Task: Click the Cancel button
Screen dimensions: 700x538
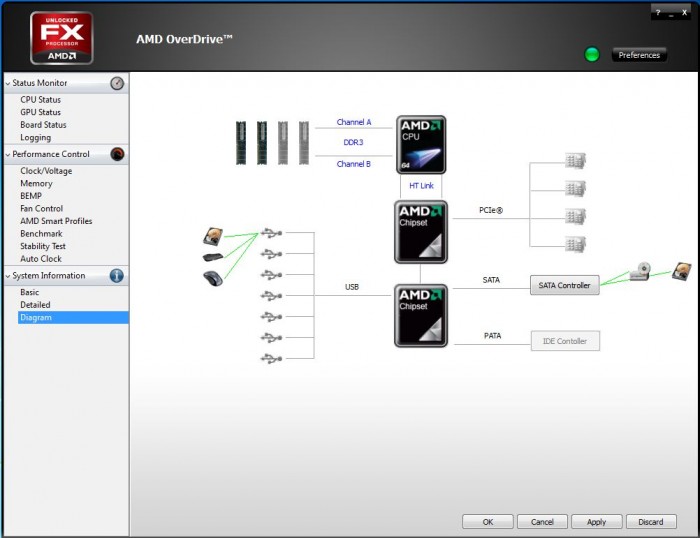Action: [x=542, y=521]
